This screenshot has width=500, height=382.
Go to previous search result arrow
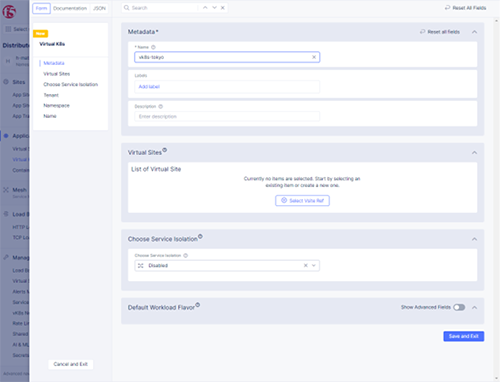tap(205, 8)
